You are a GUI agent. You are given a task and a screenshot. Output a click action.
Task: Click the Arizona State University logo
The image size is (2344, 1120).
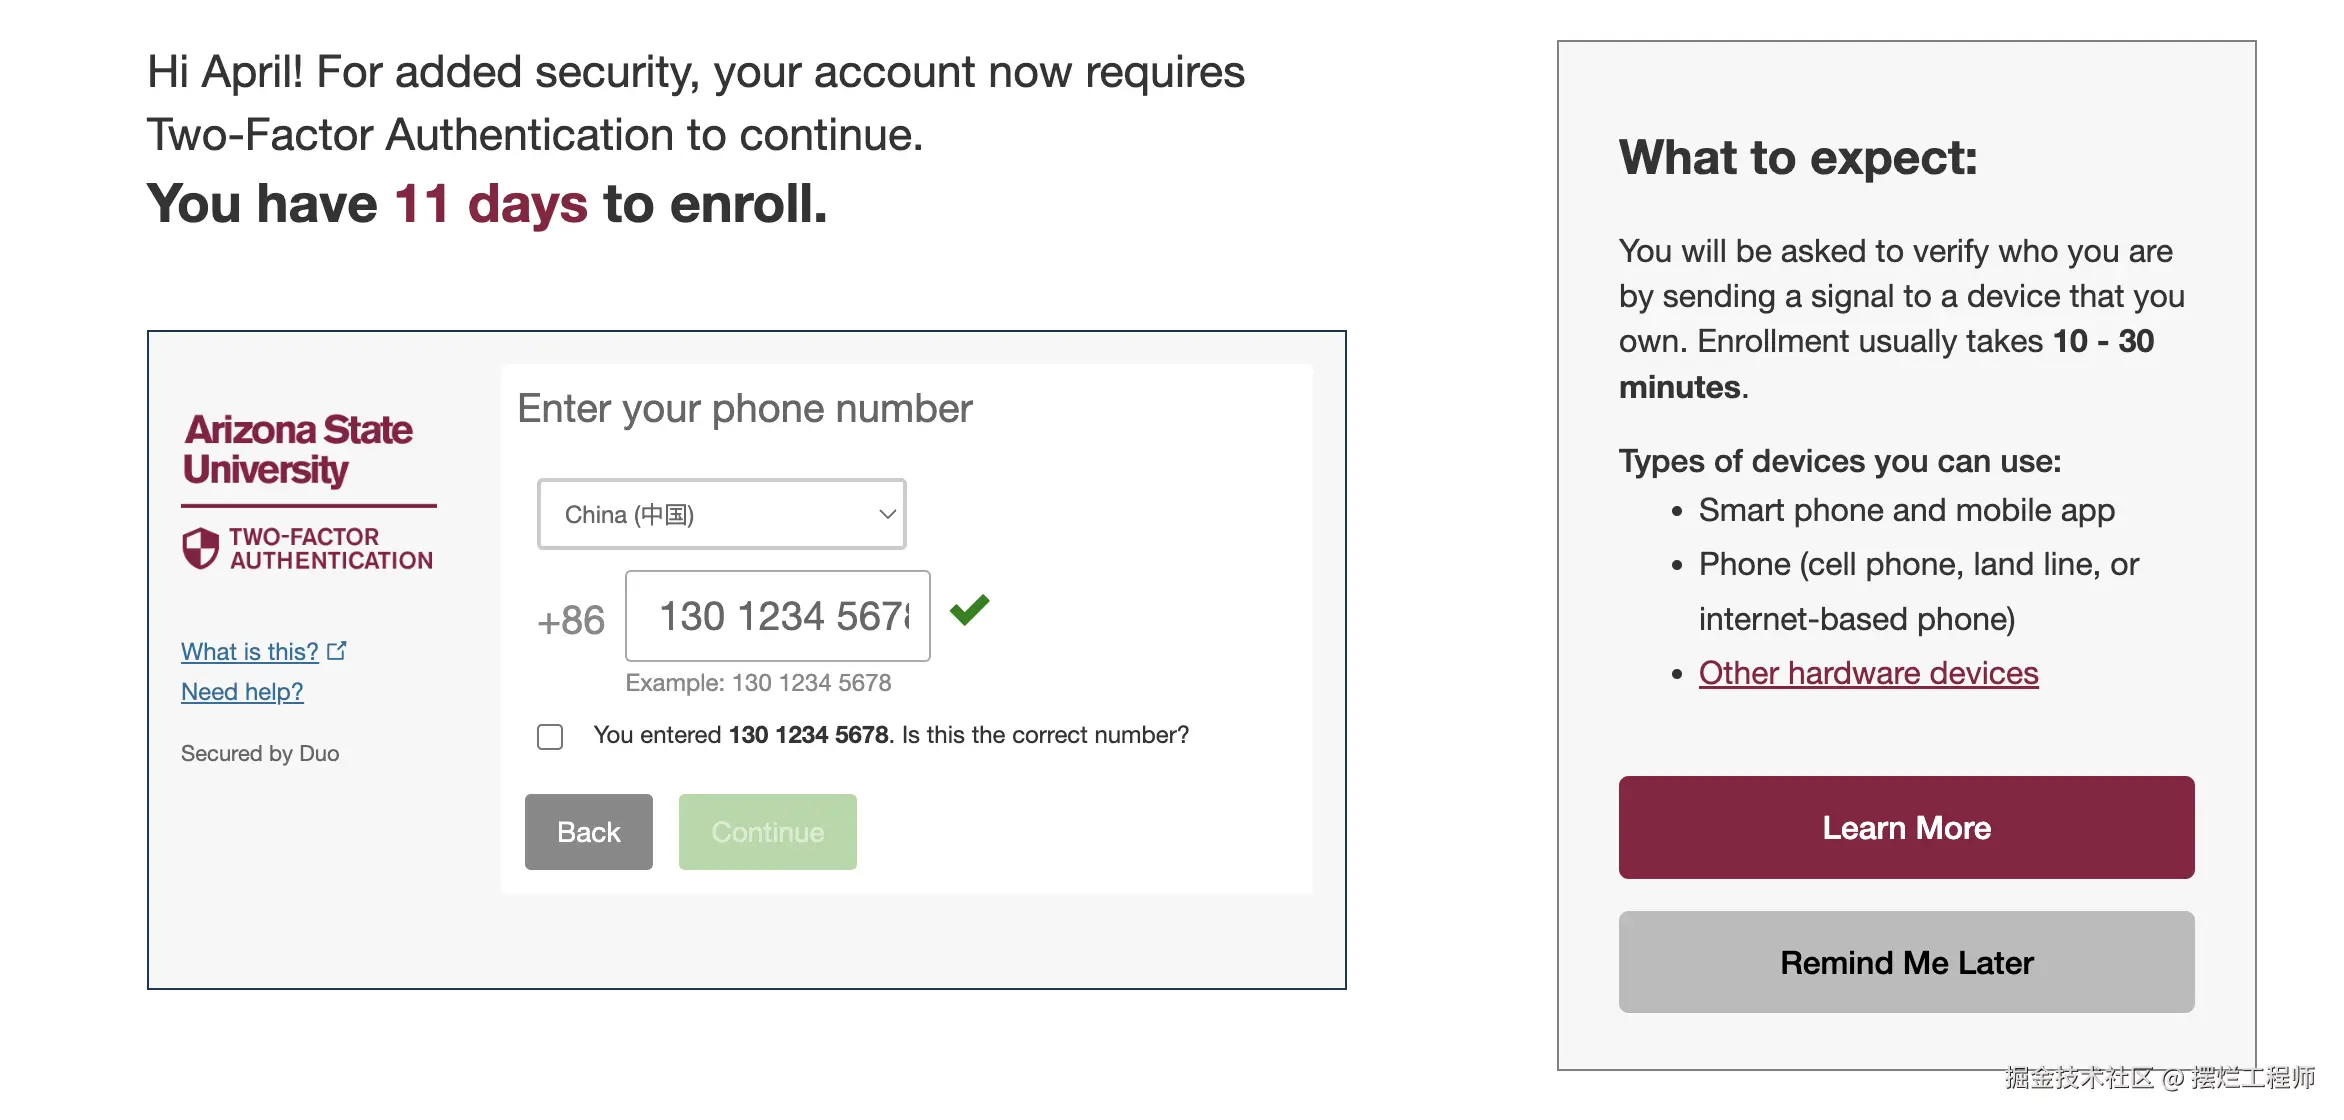point(298,449)
